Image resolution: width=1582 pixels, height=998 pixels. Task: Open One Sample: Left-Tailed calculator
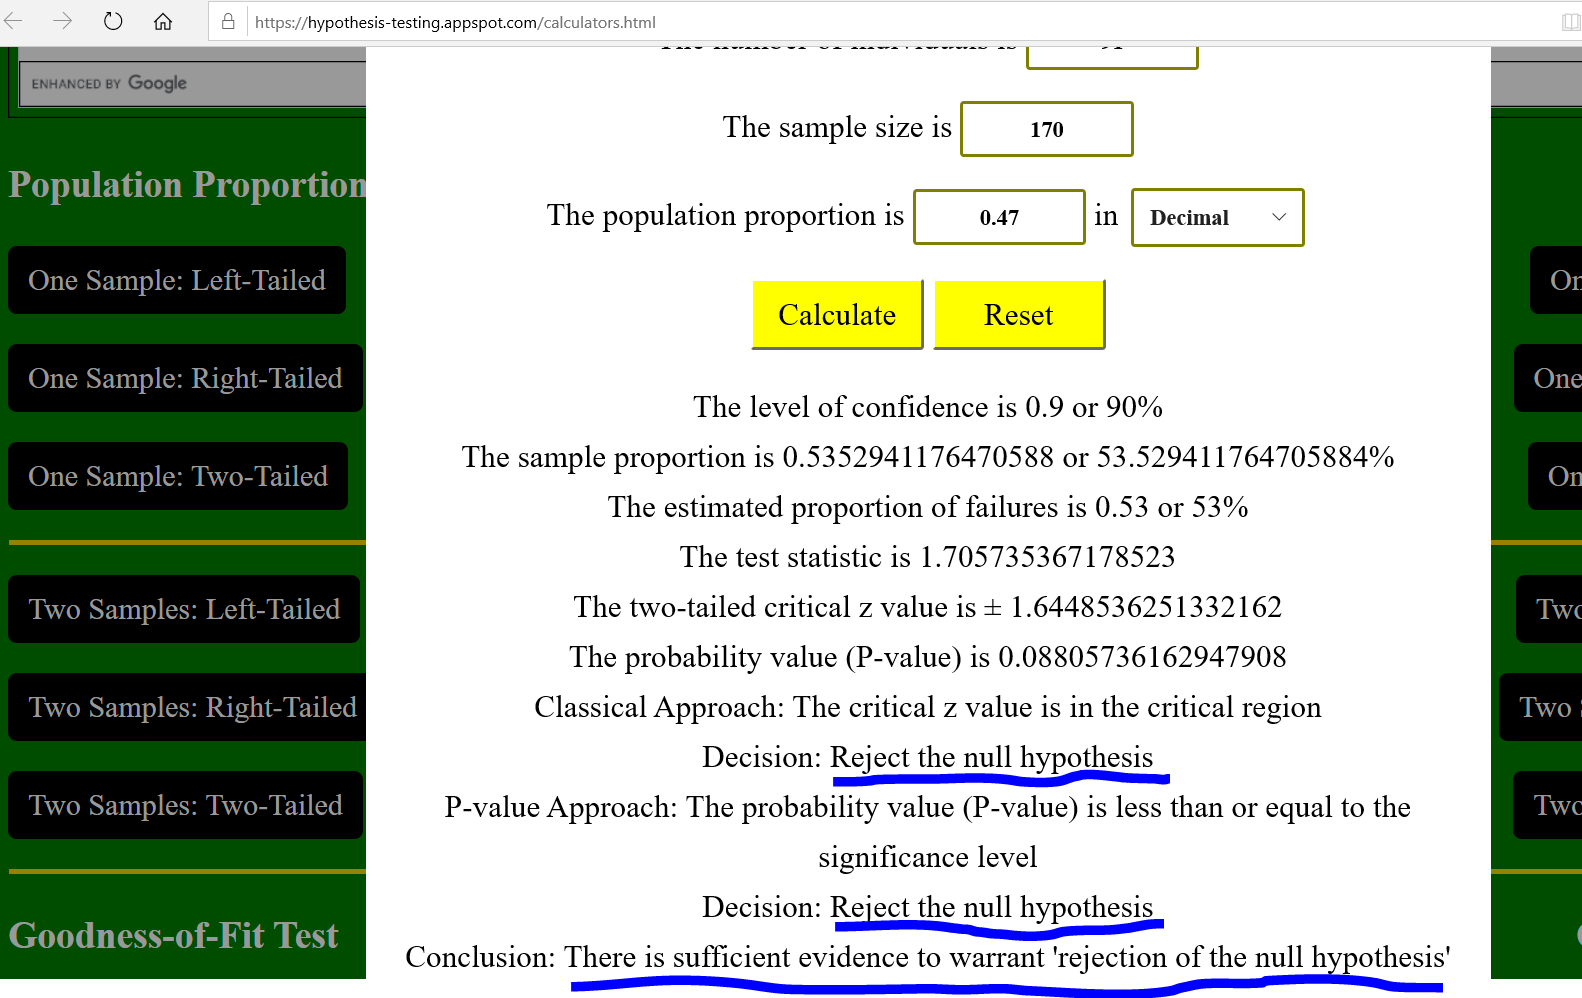click(x=177, y=280)
